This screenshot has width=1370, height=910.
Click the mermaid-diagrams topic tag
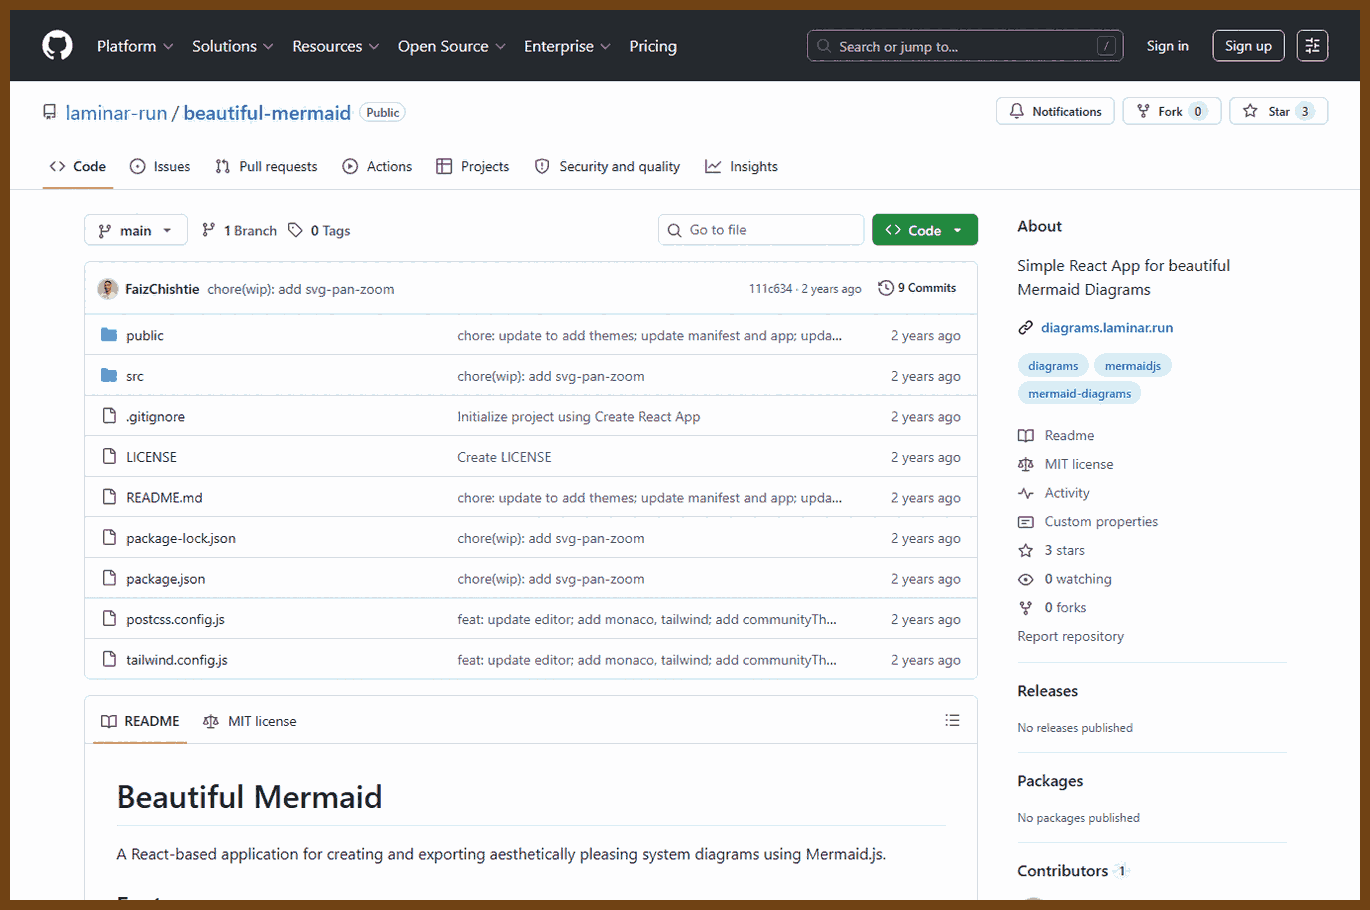click(x=1079, y=393)
